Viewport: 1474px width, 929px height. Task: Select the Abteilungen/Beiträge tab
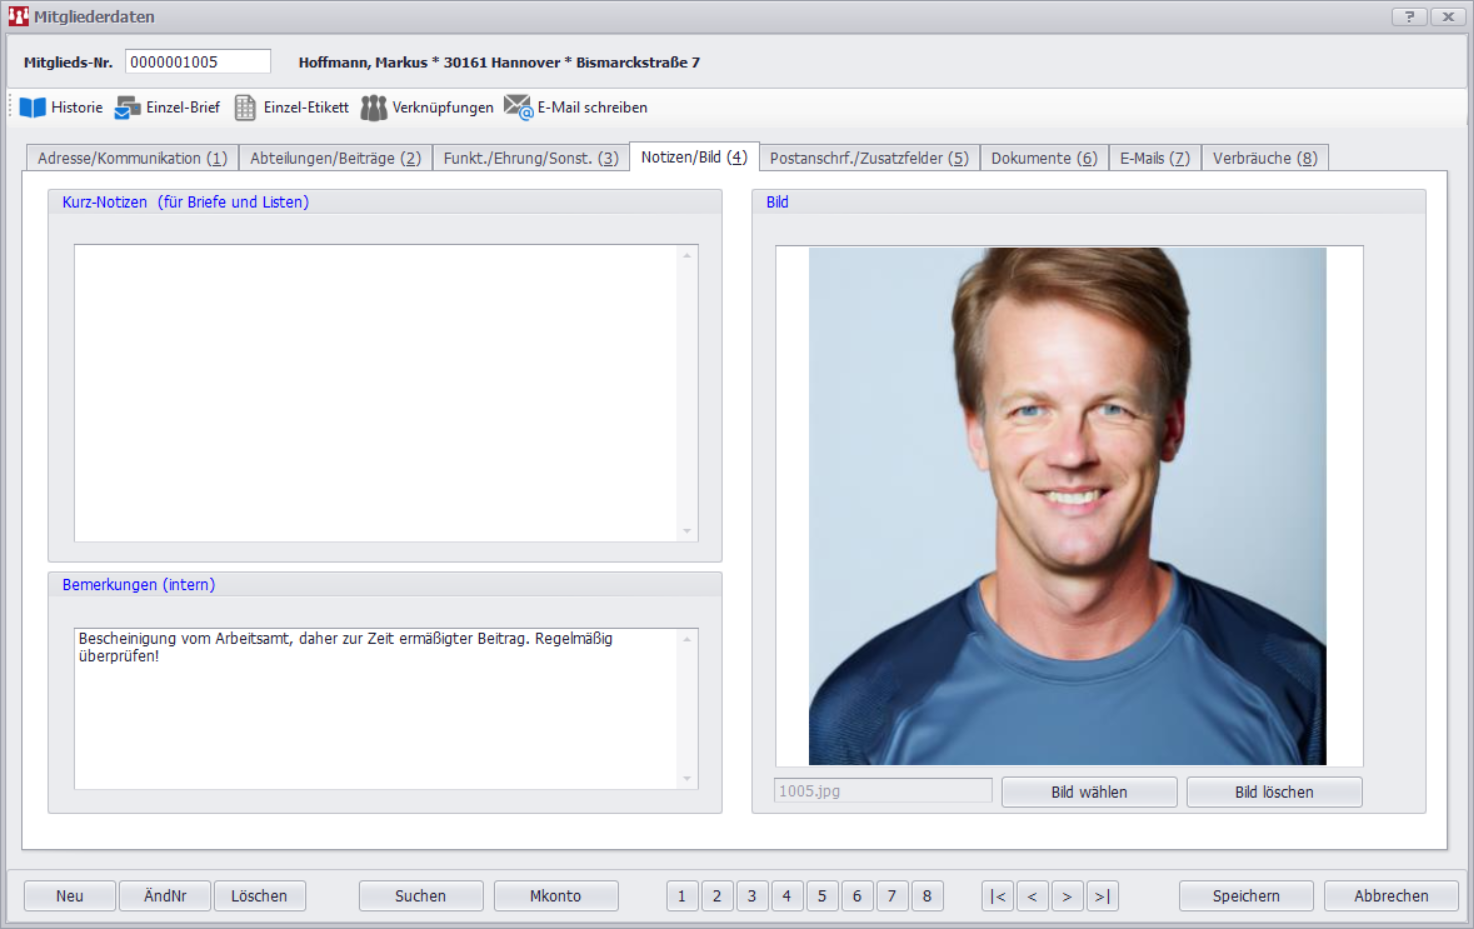point(335,158)
